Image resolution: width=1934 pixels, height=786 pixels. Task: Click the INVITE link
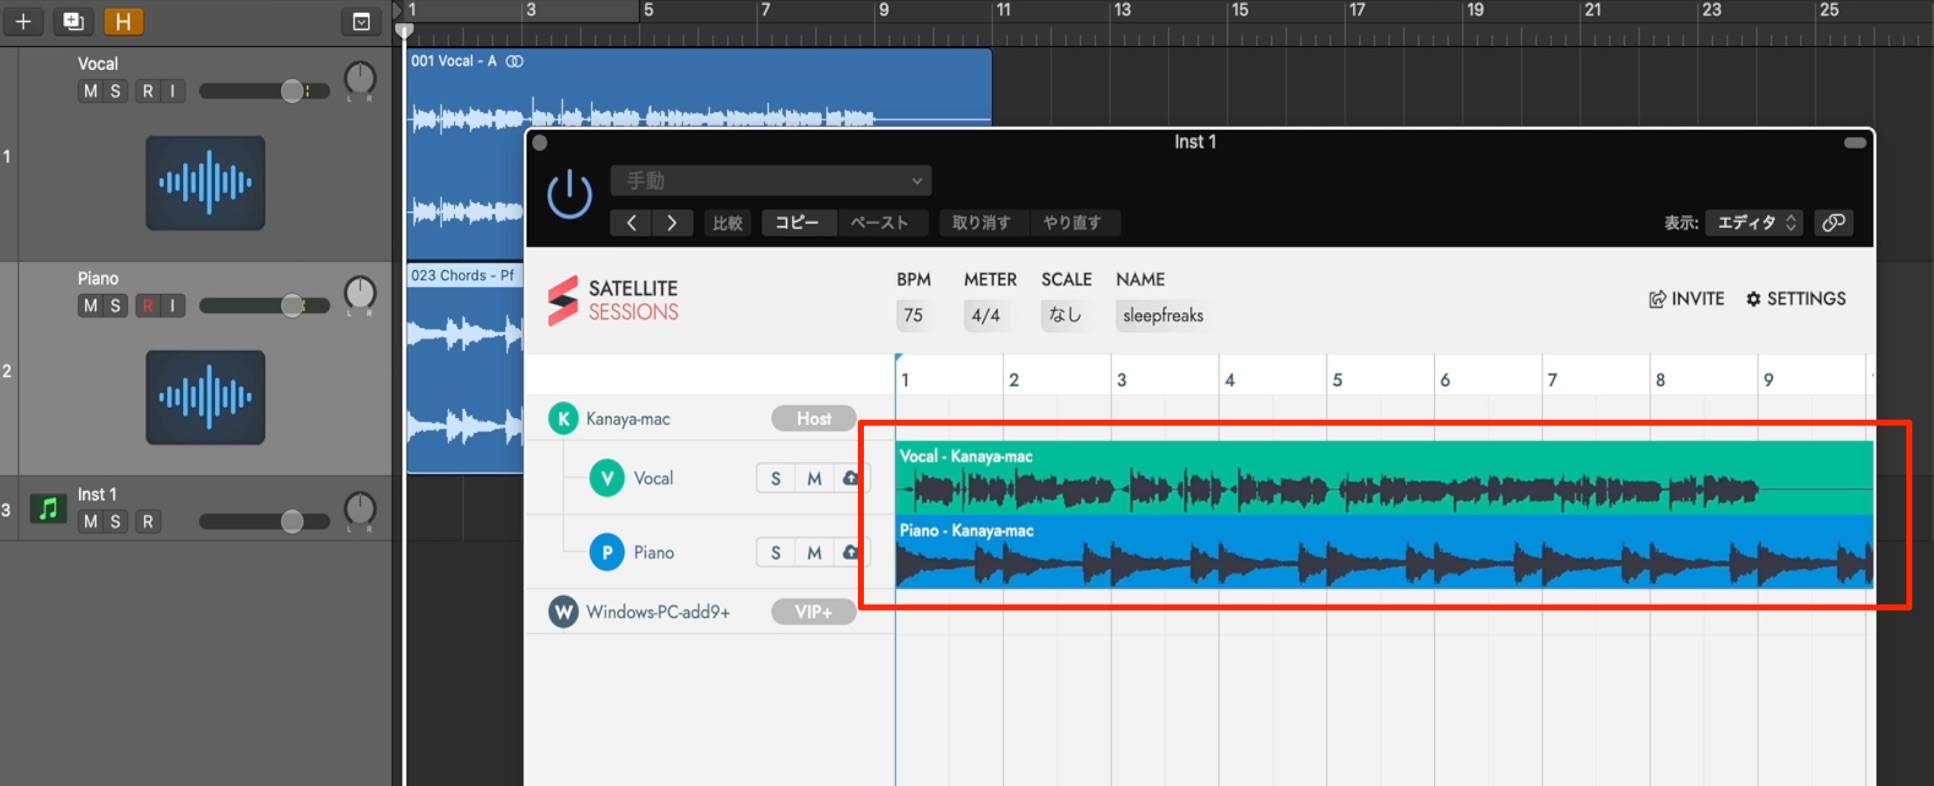(x=1686, y=298)
